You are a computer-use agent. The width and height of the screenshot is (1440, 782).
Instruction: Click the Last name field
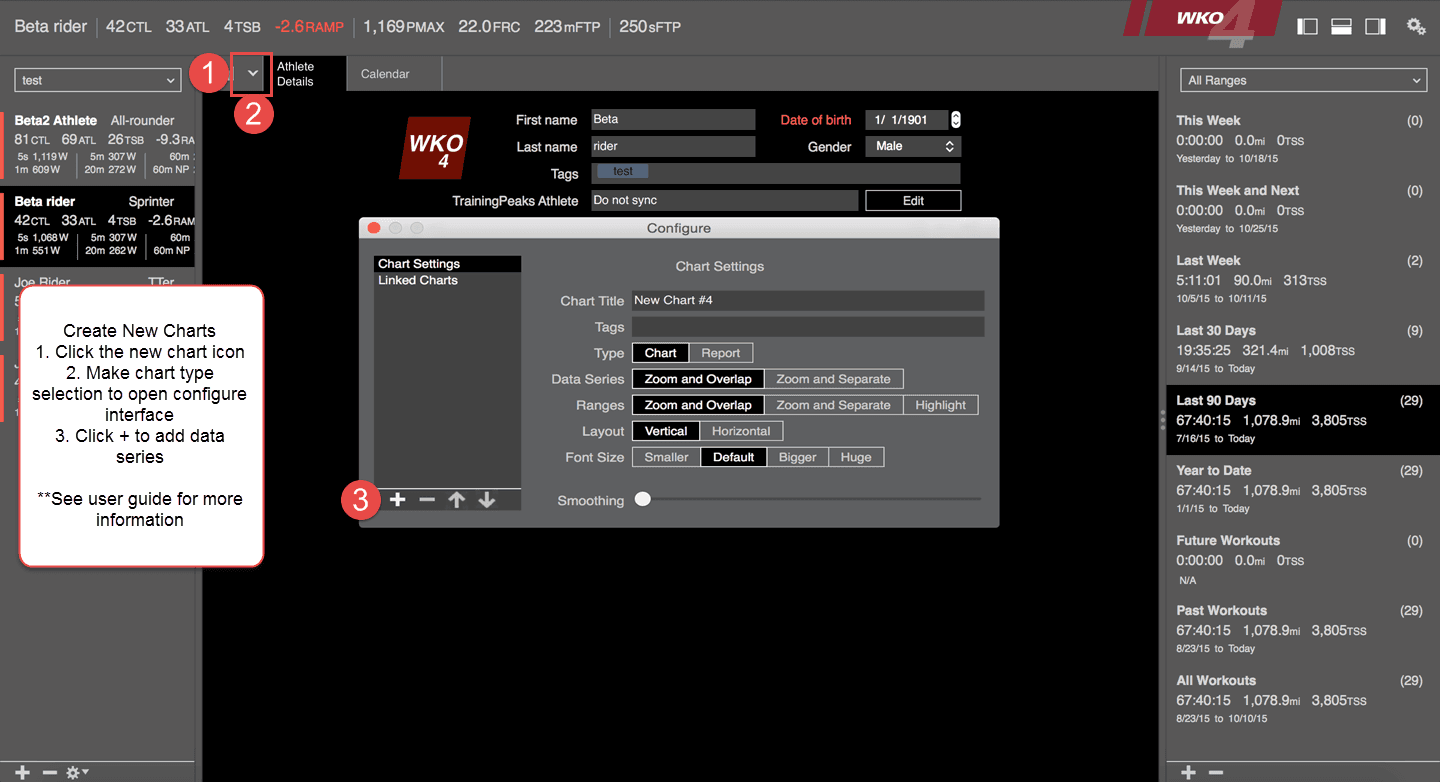click(x=673, y=146)
